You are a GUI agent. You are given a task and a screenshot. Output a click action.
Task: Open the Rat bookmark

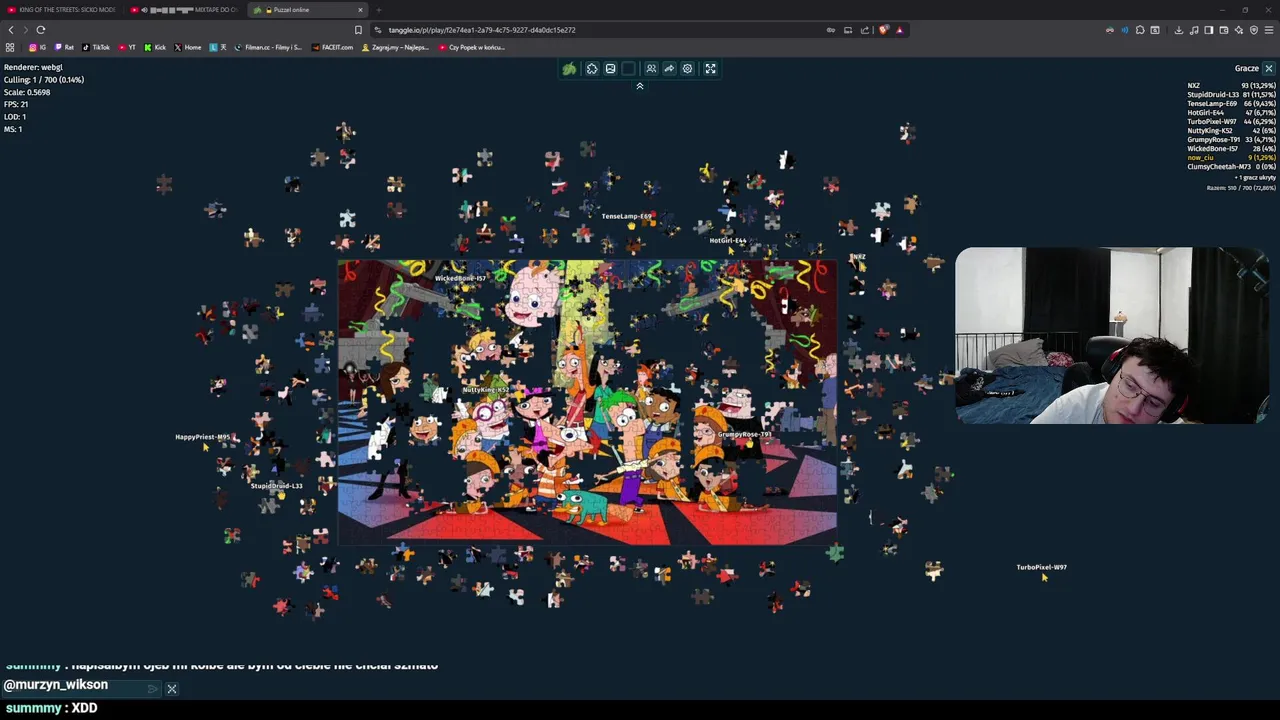[65, 47]
